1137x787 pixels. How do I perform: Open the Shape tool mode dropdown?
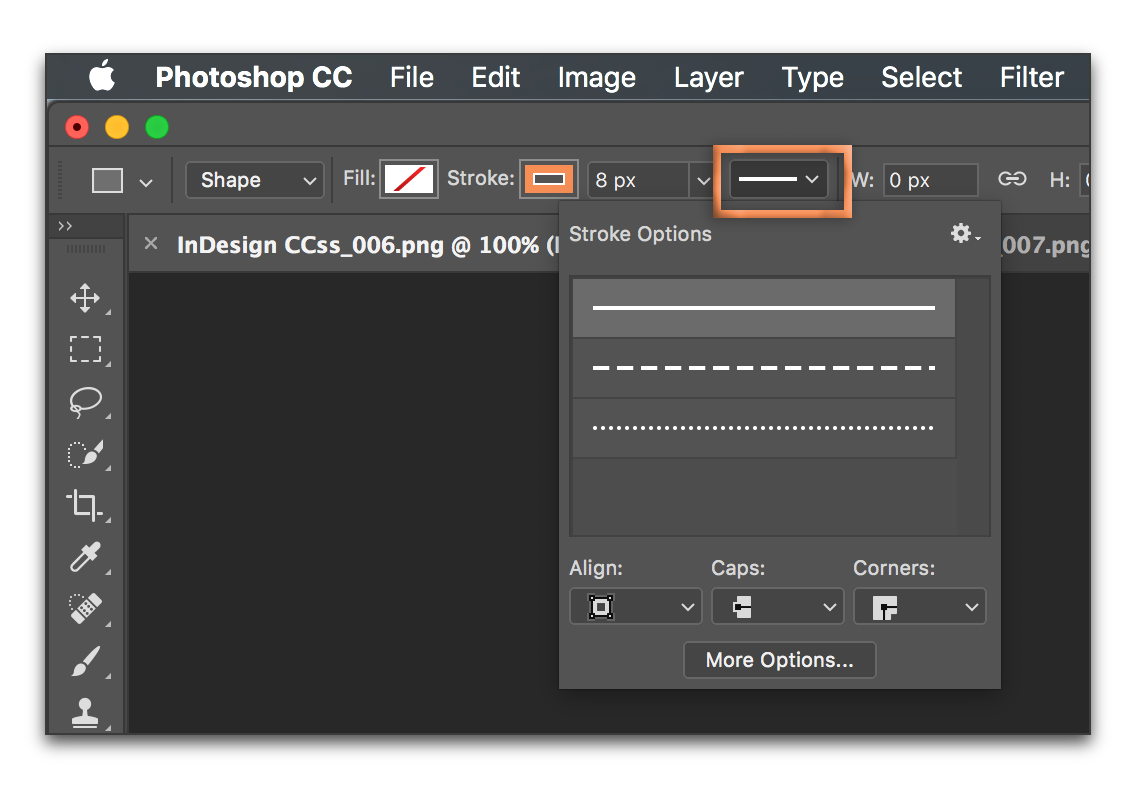point(255,180)
